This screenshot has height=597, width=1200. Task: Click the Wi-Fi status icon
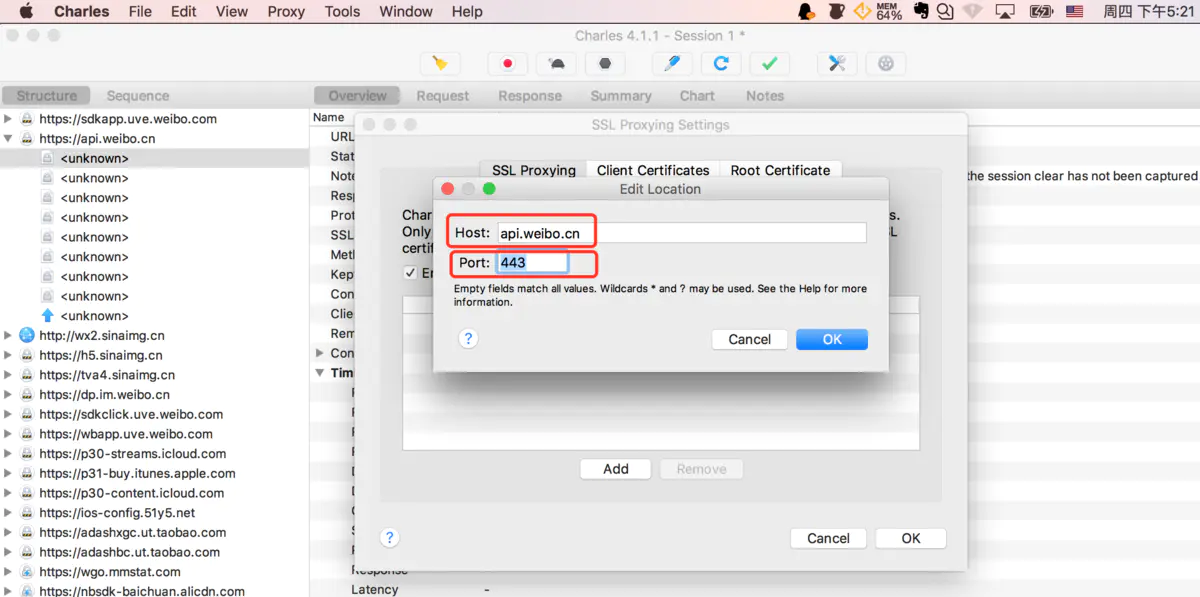click(972, 12)
